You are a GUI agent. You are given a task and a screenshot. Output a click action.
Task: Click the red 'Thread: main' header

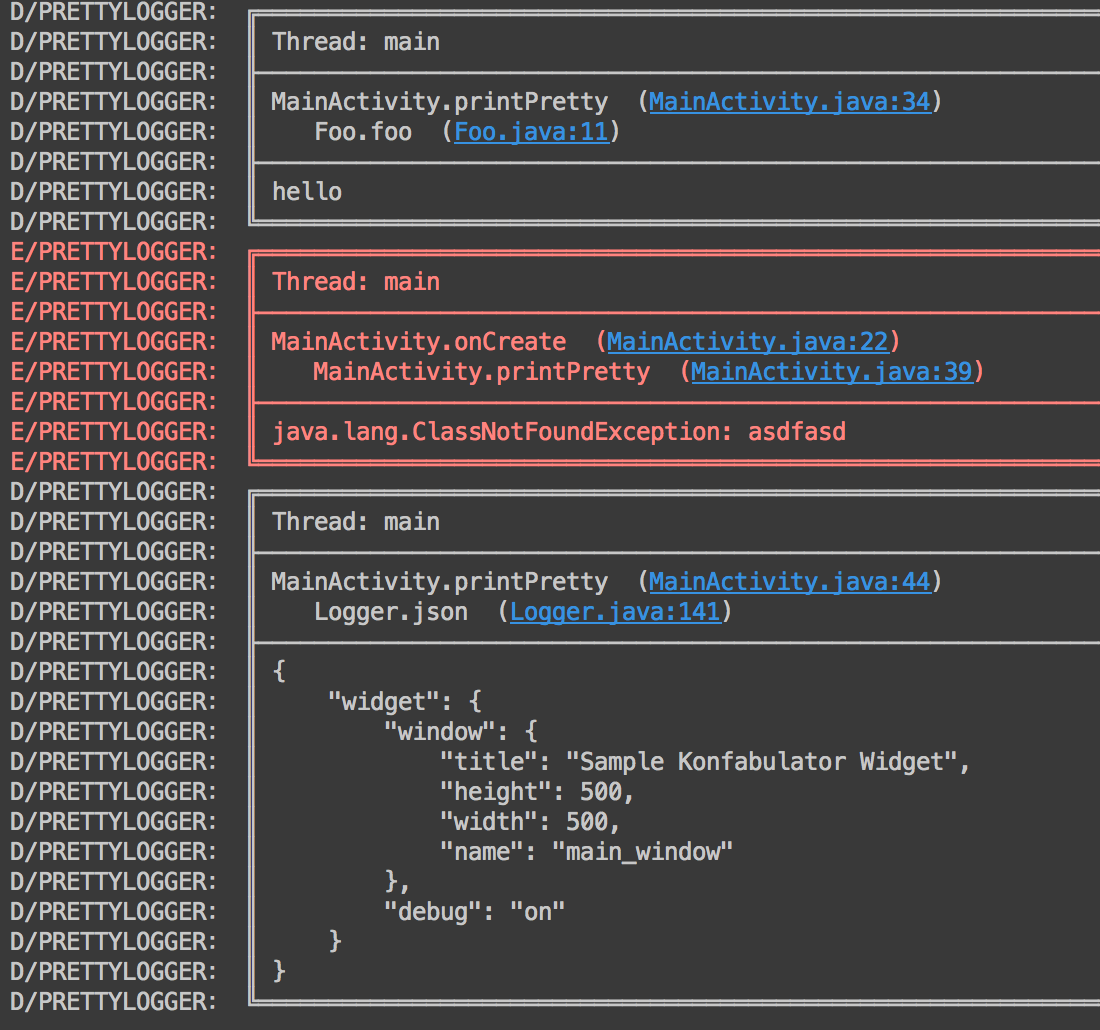coord(356,282)
